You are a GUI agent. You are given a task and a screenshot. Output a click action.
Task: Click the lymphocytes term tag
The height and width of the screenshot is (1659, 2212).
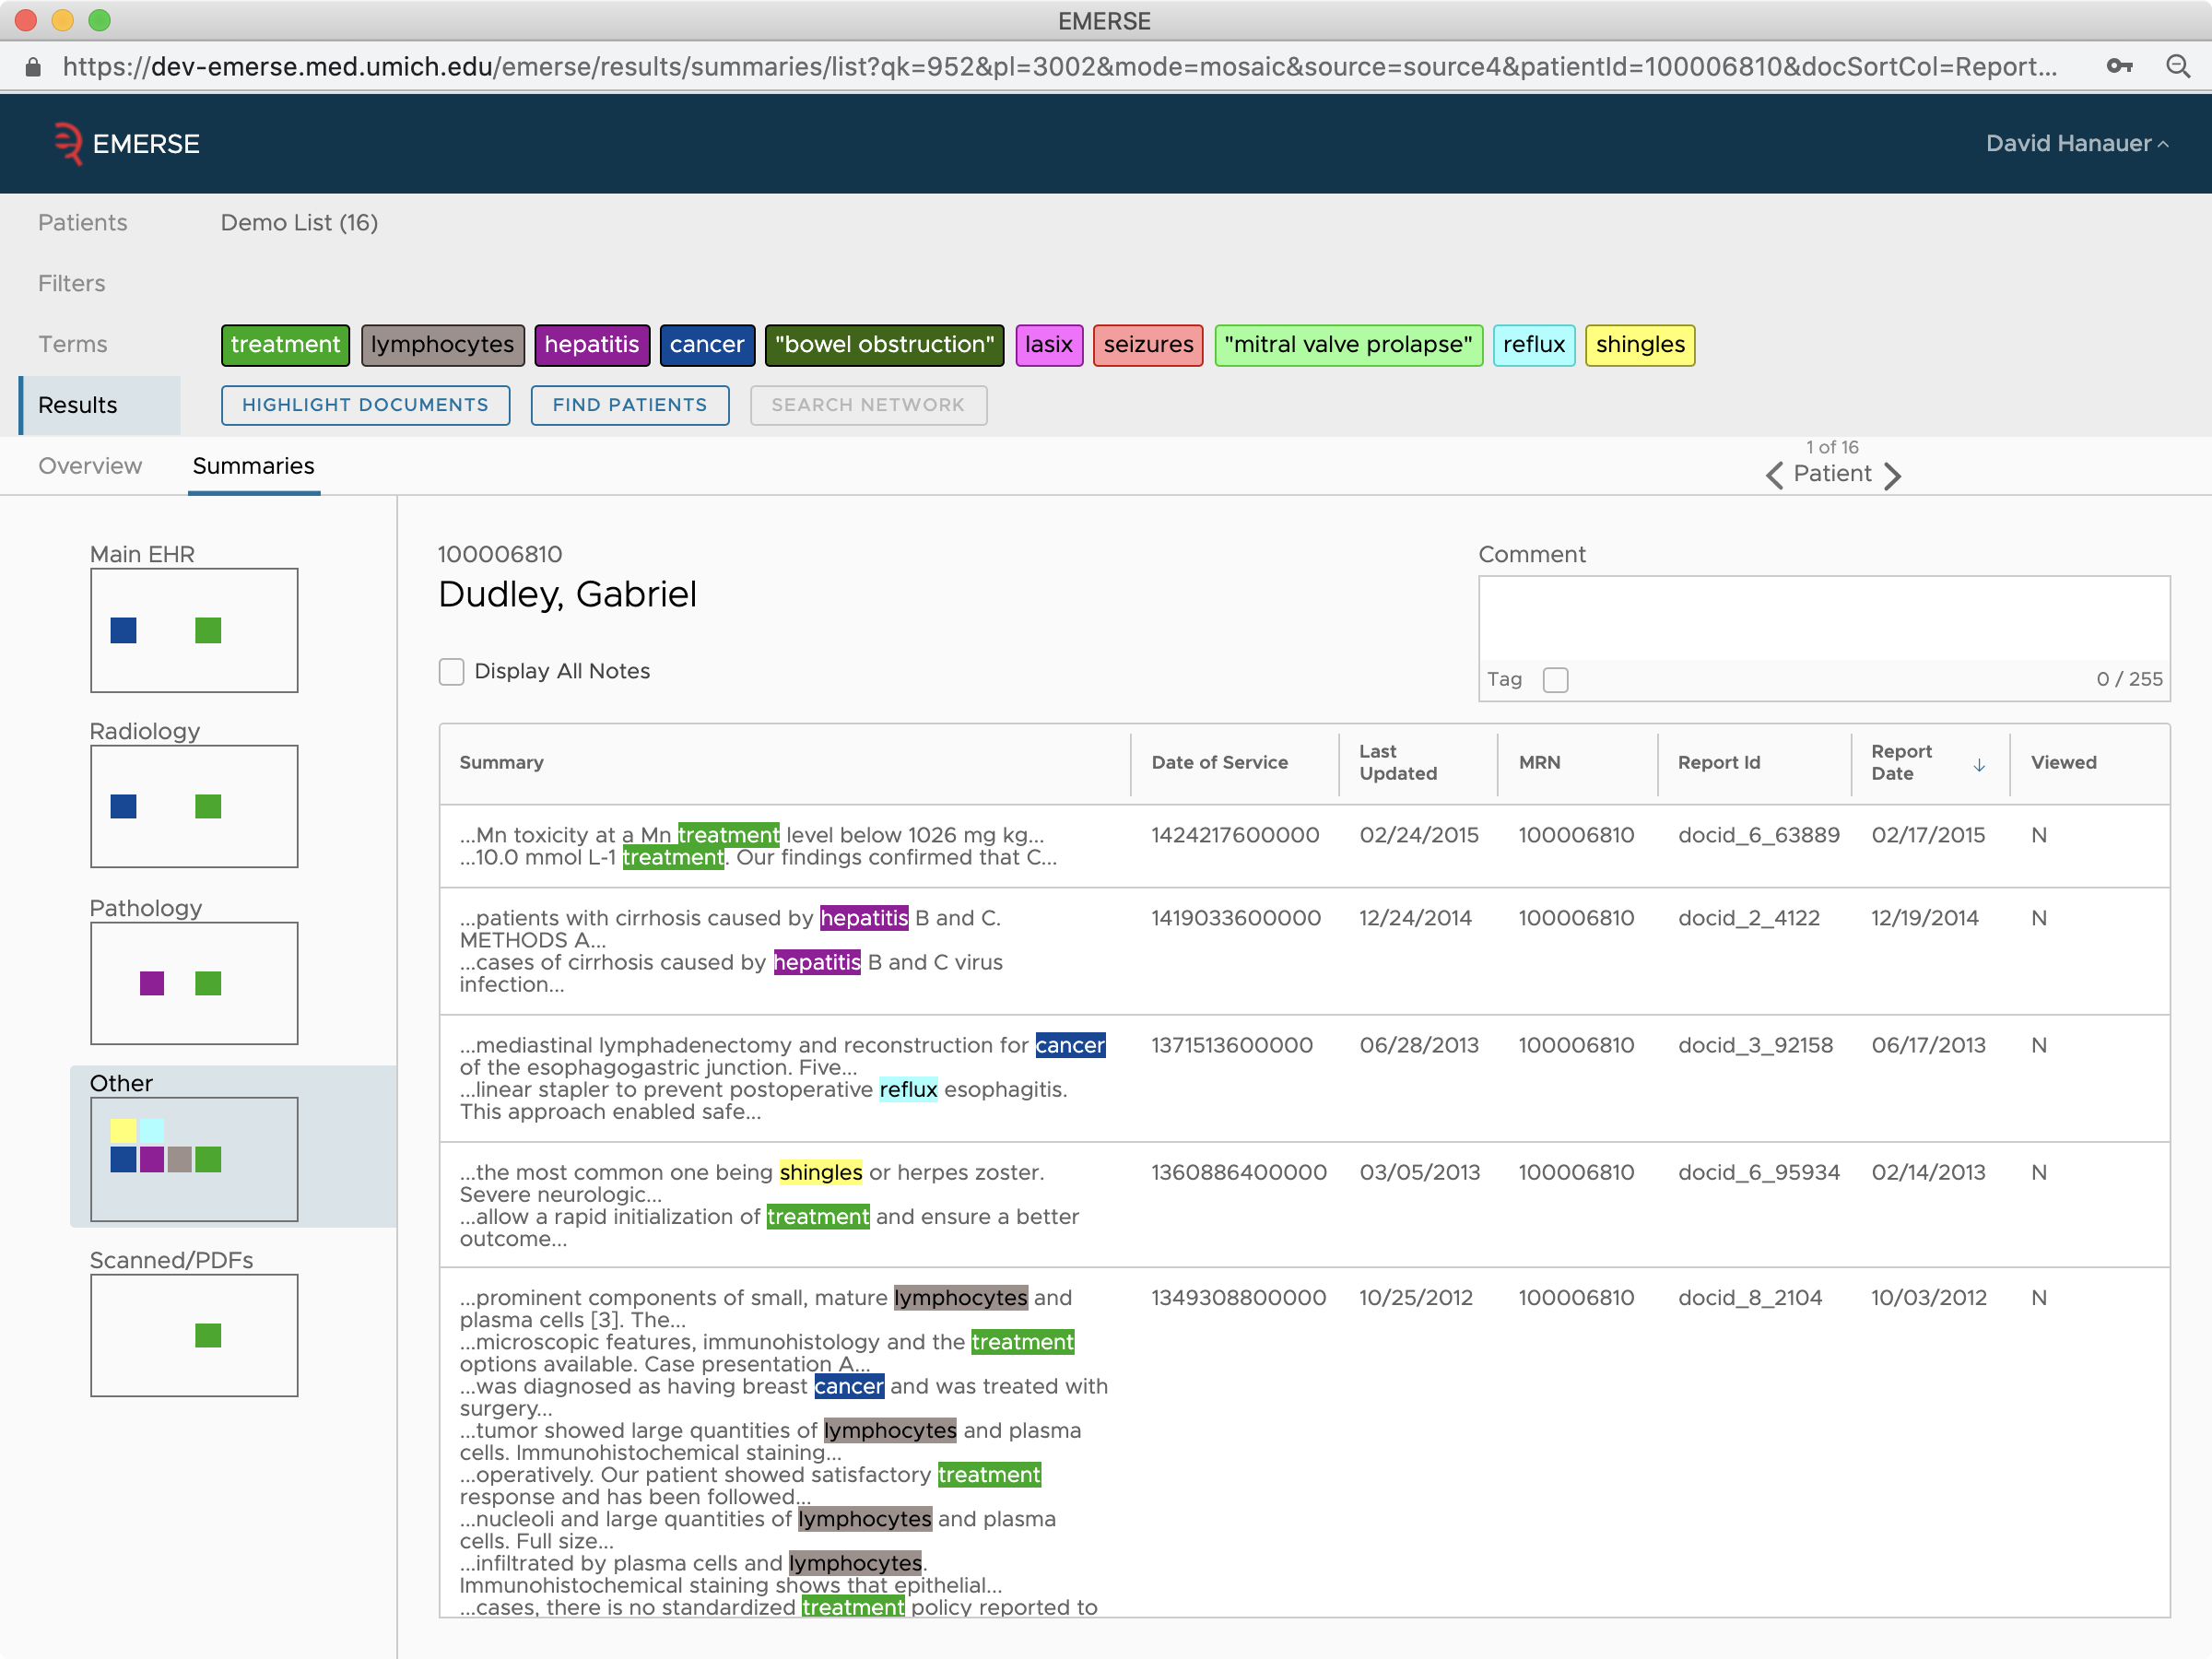(442, 345)
